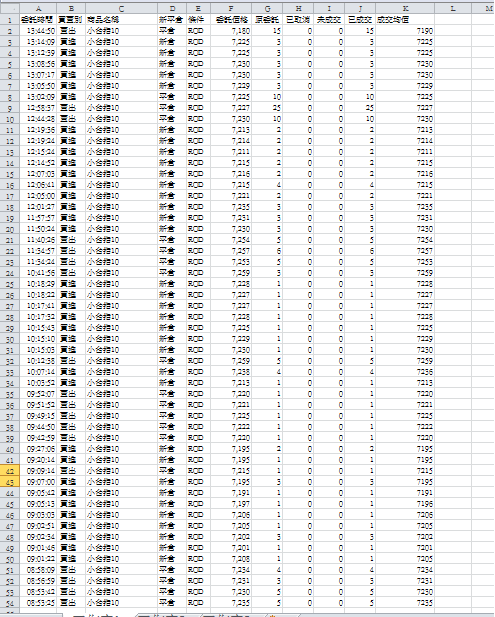Click price cell 7,191 in row 44
Viewport: 495px width, 617px height.
(231, 493)
